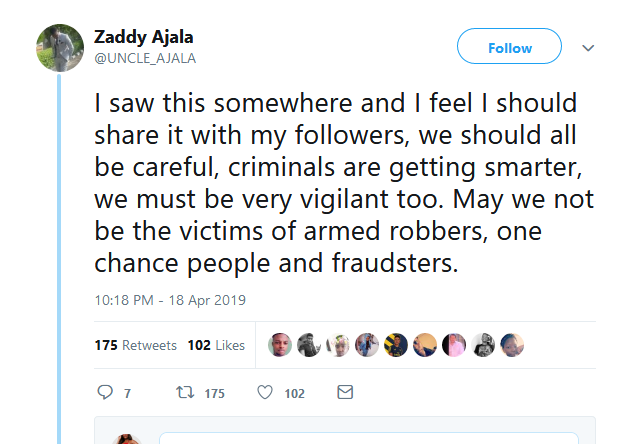Like the tweet with the heart icon
636x444 pixels.
[265, 393]
